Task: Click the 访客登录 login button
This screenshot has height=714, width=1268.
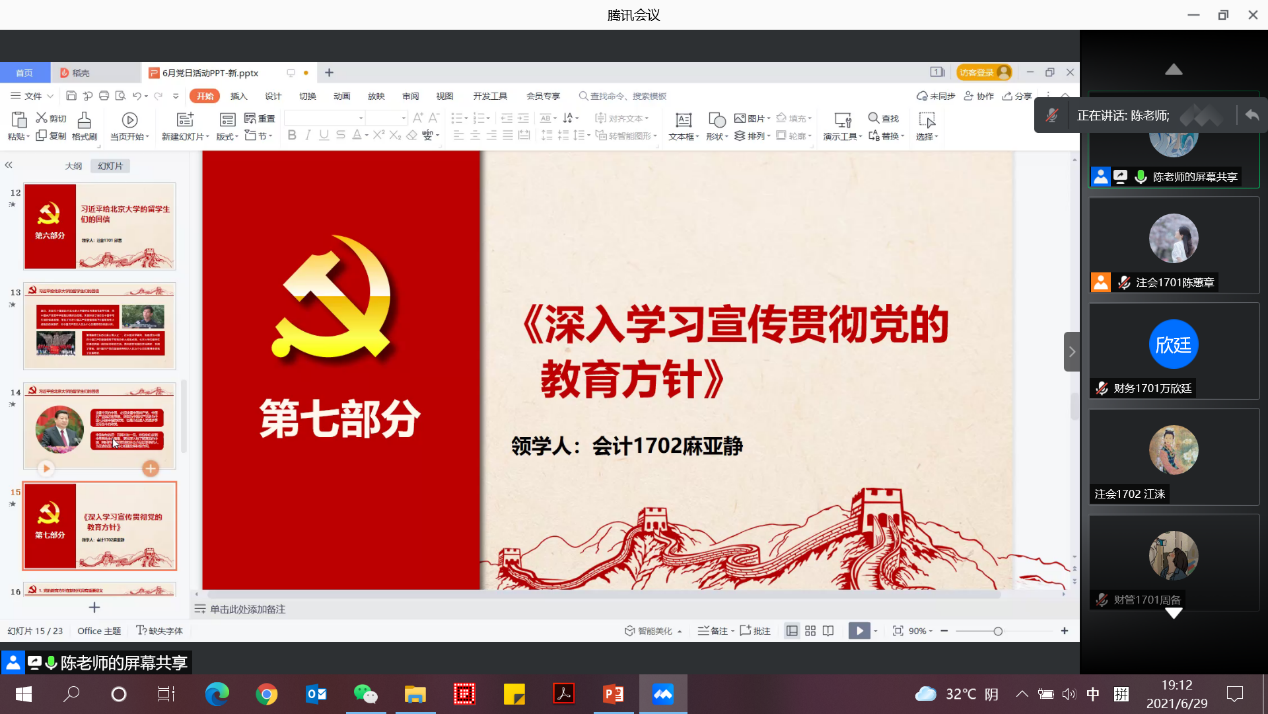Action: point(984,73)
